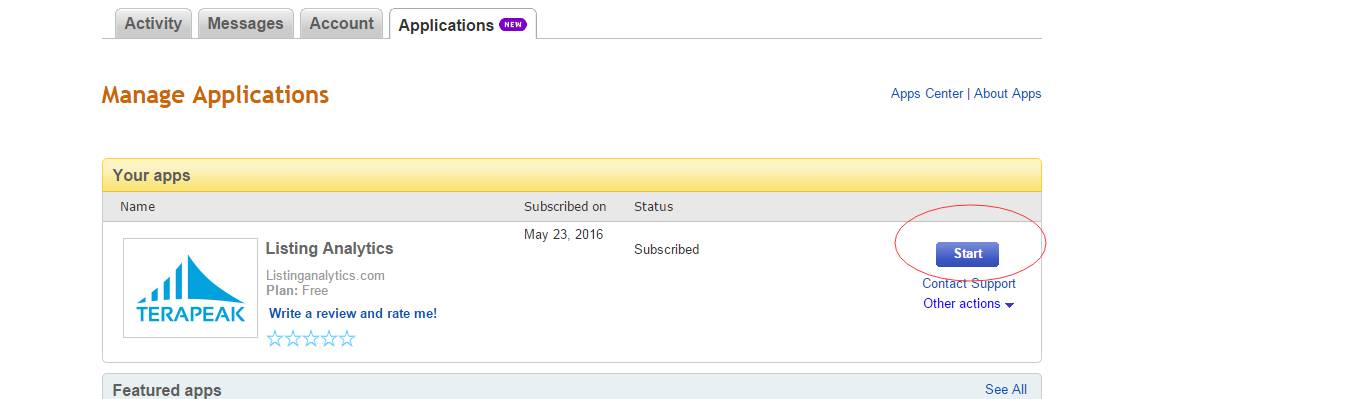1363x399 pixels.
Task: Rate the app with the first star
Action: pos(275,339)
